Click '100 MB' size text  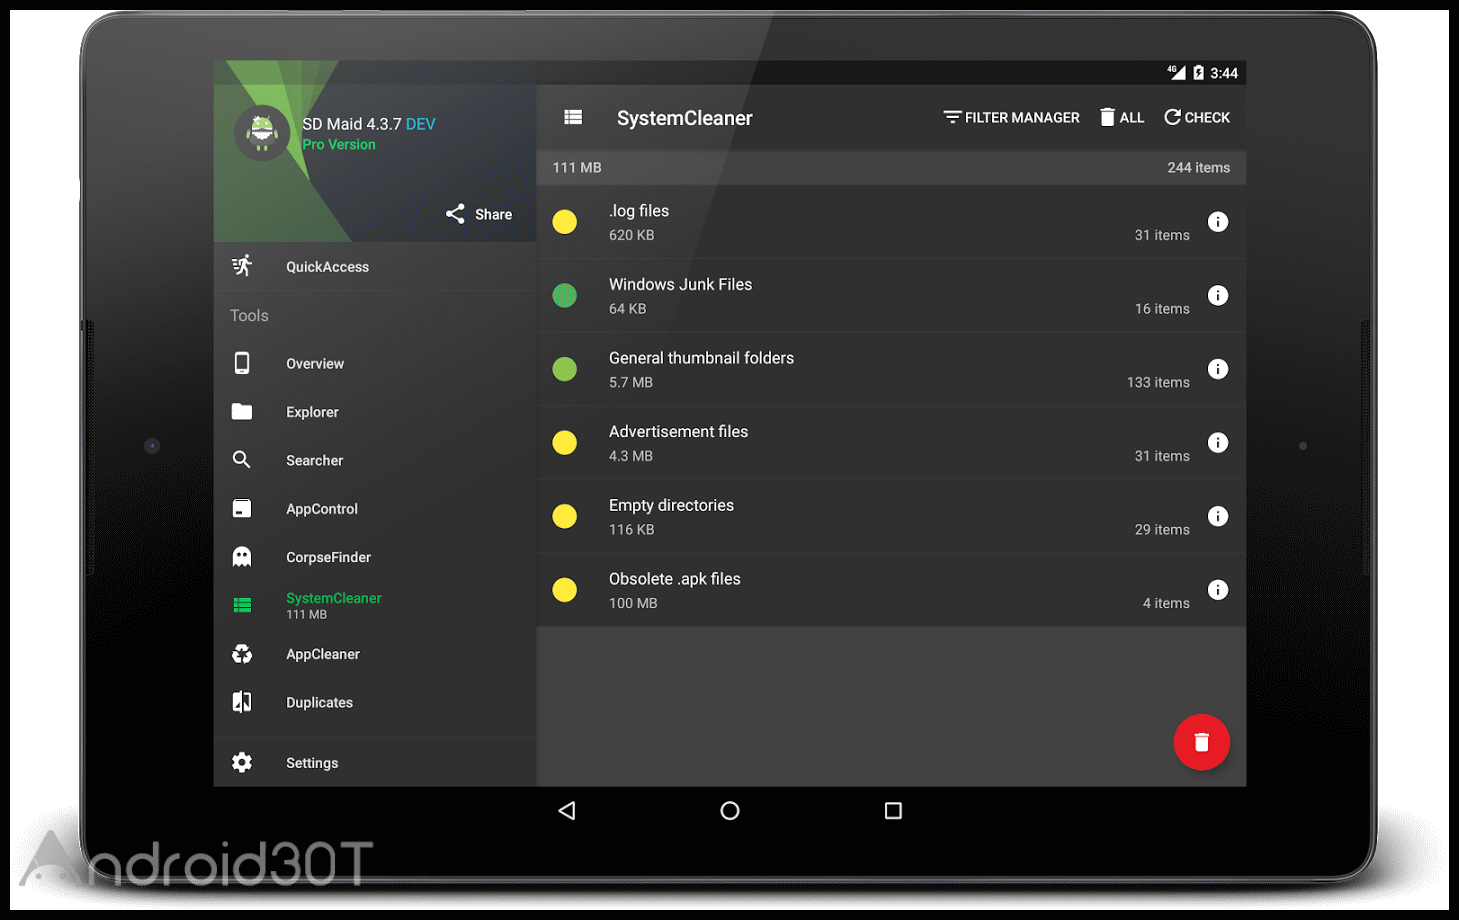click(633, 603)
